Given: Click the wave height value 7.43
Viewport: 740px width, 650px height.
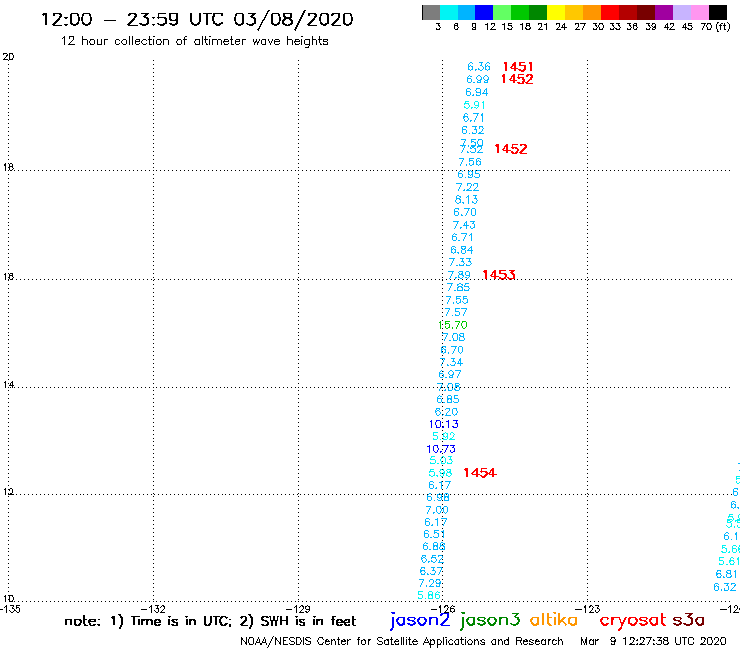Looking at the screenshot, I should [x=464, y=225].
